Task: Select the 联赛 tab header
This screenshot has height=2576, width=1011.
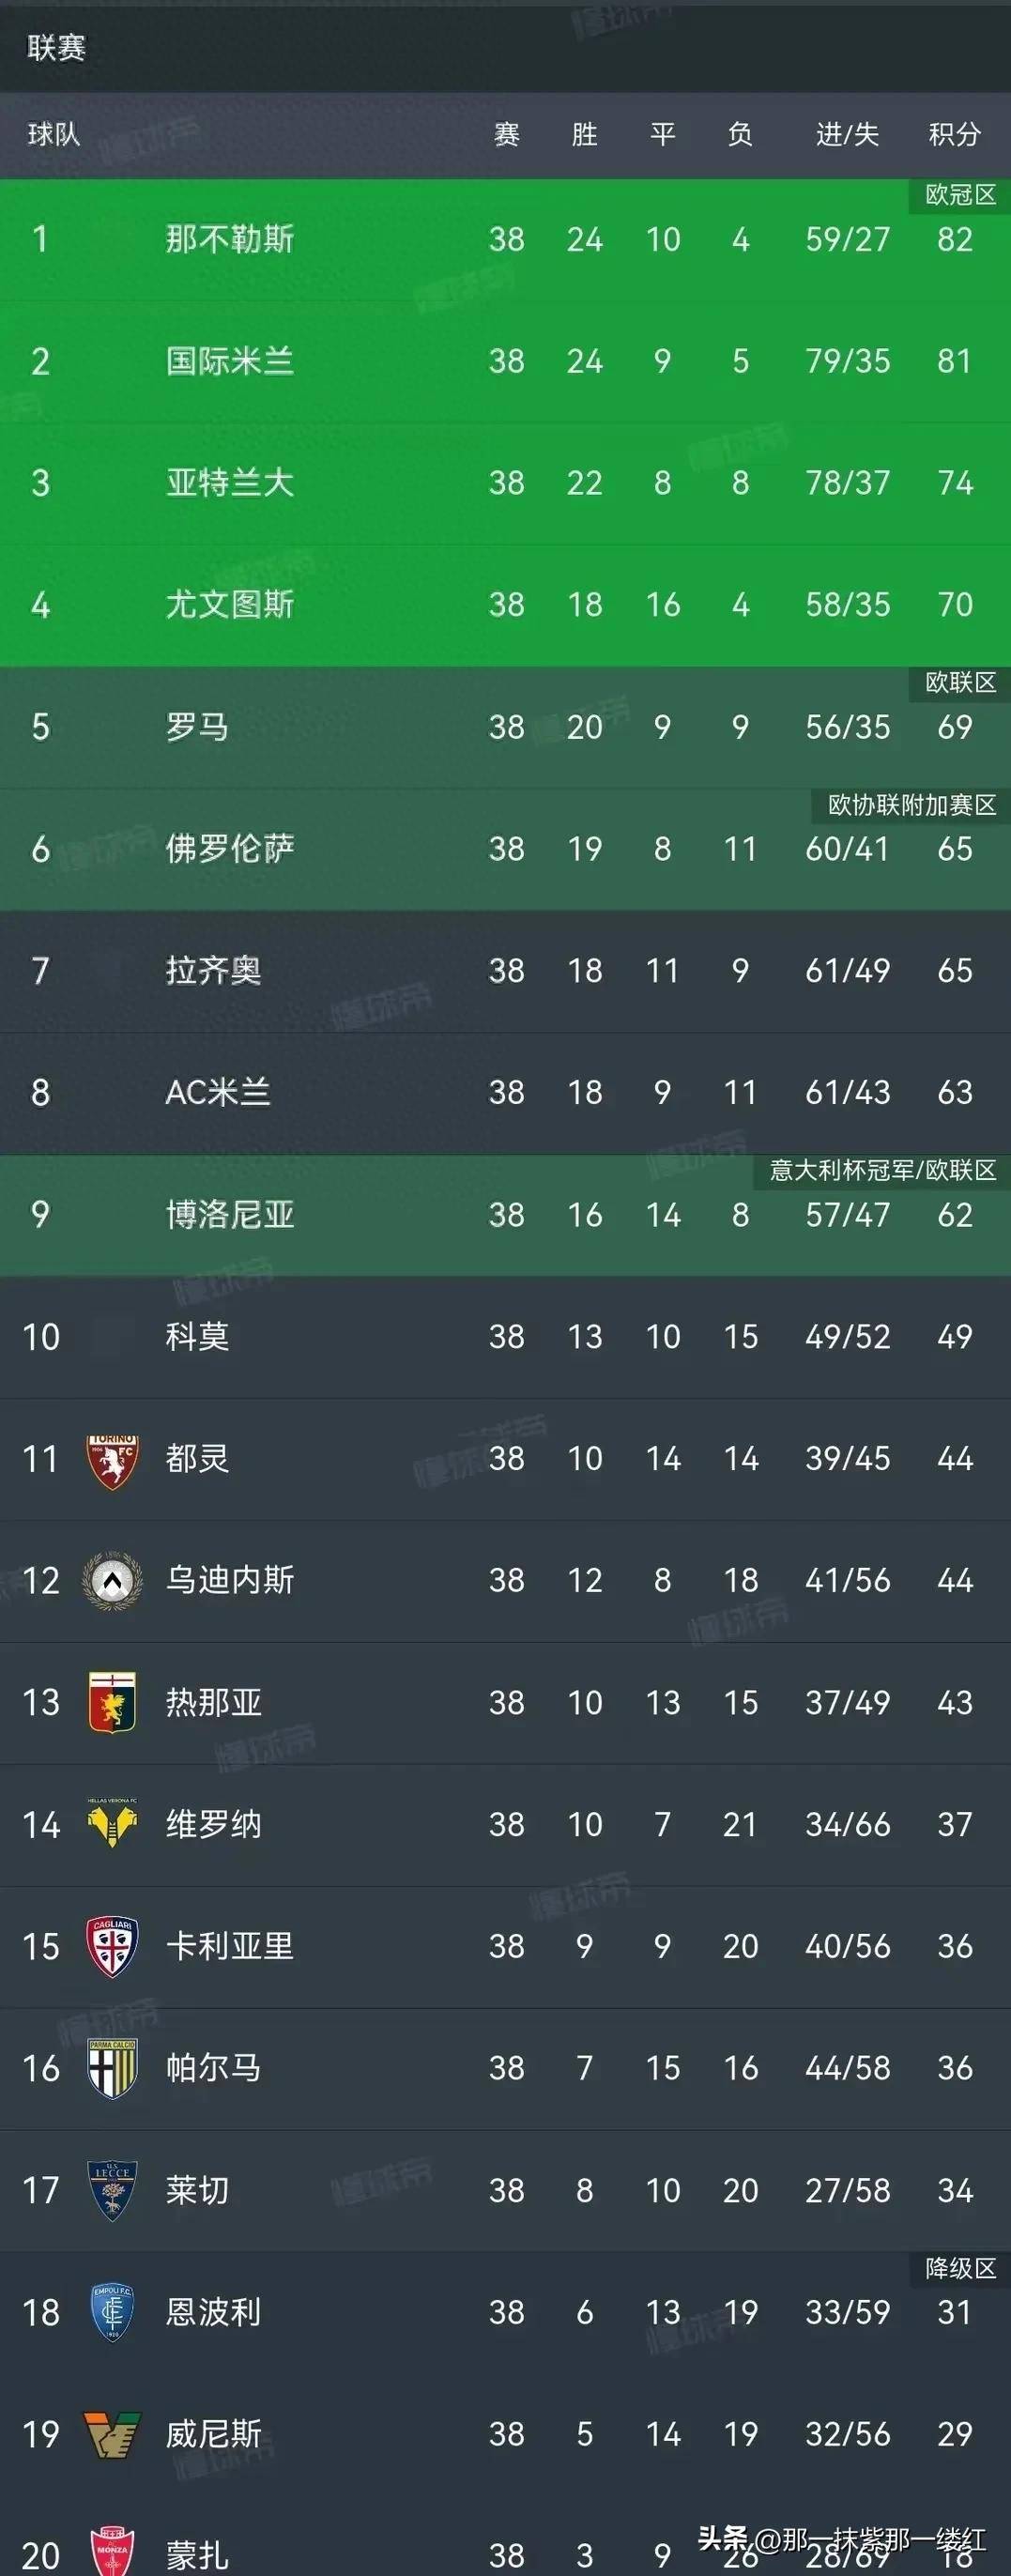Action: (x=56, y=47)
